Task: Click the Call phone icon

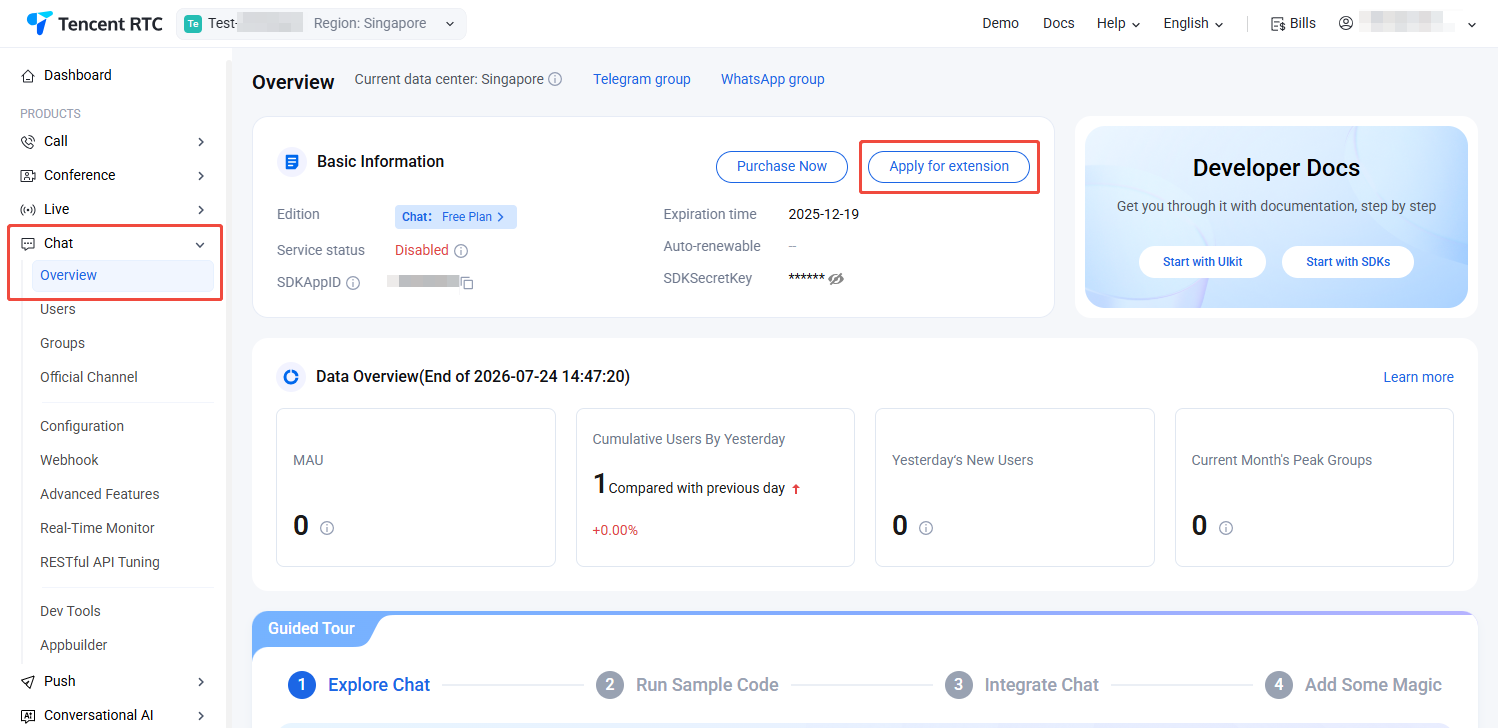Action: 28,142
